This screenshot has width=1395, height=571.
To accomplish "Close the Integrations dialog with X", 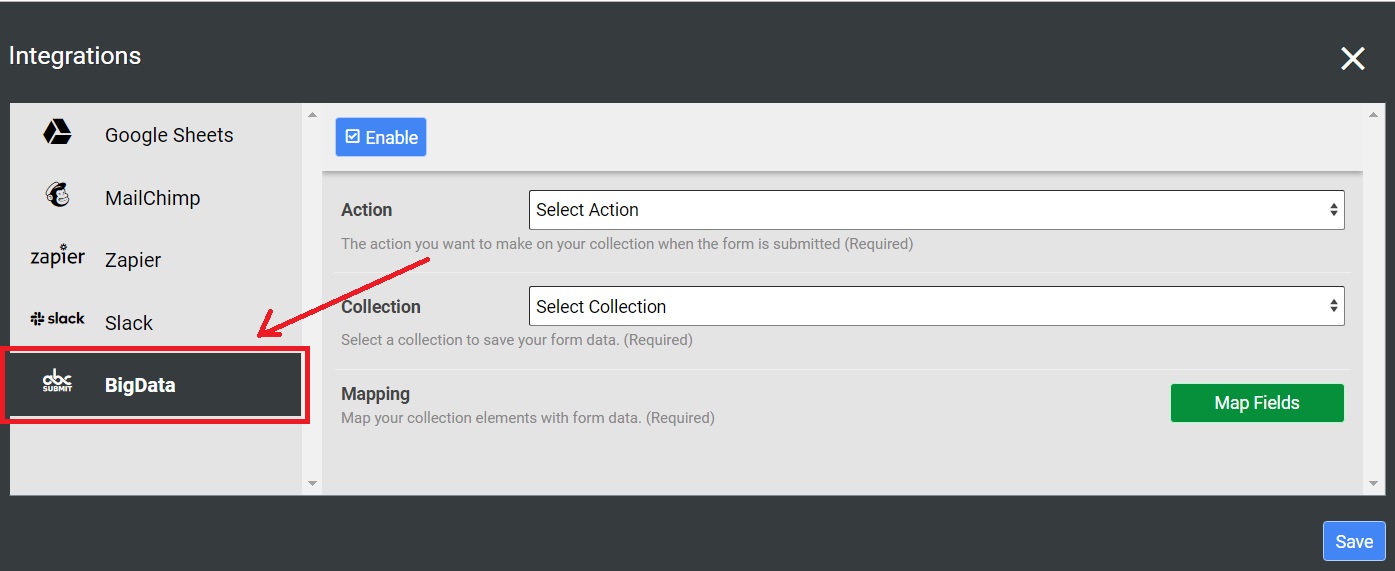I will point(1352,59).
